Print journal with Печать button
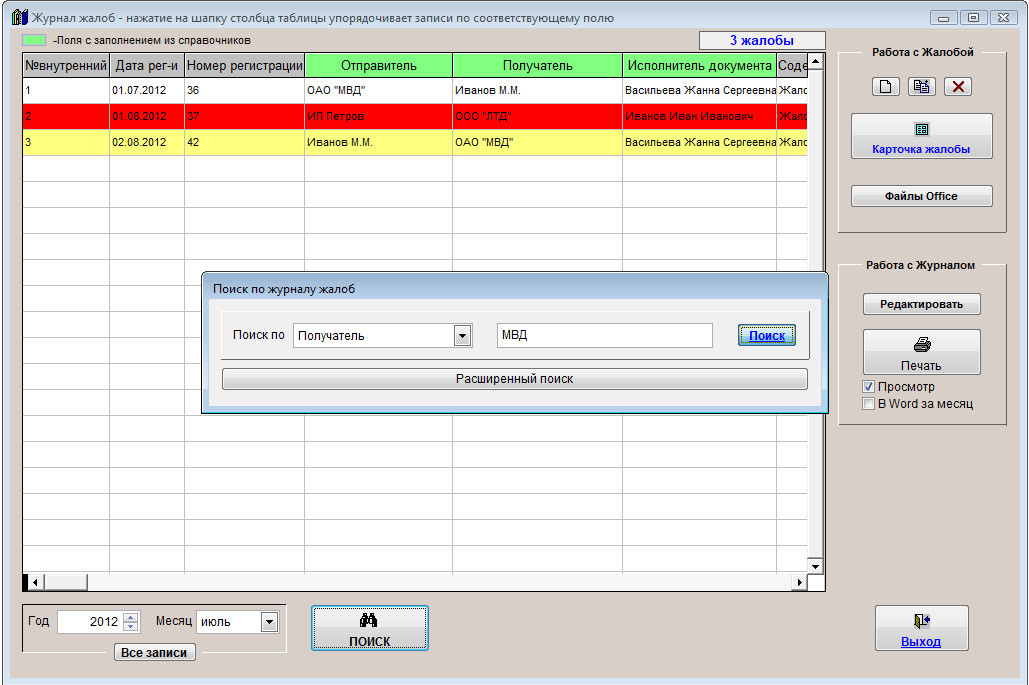The image size is (1029, 685). [921, 352]
